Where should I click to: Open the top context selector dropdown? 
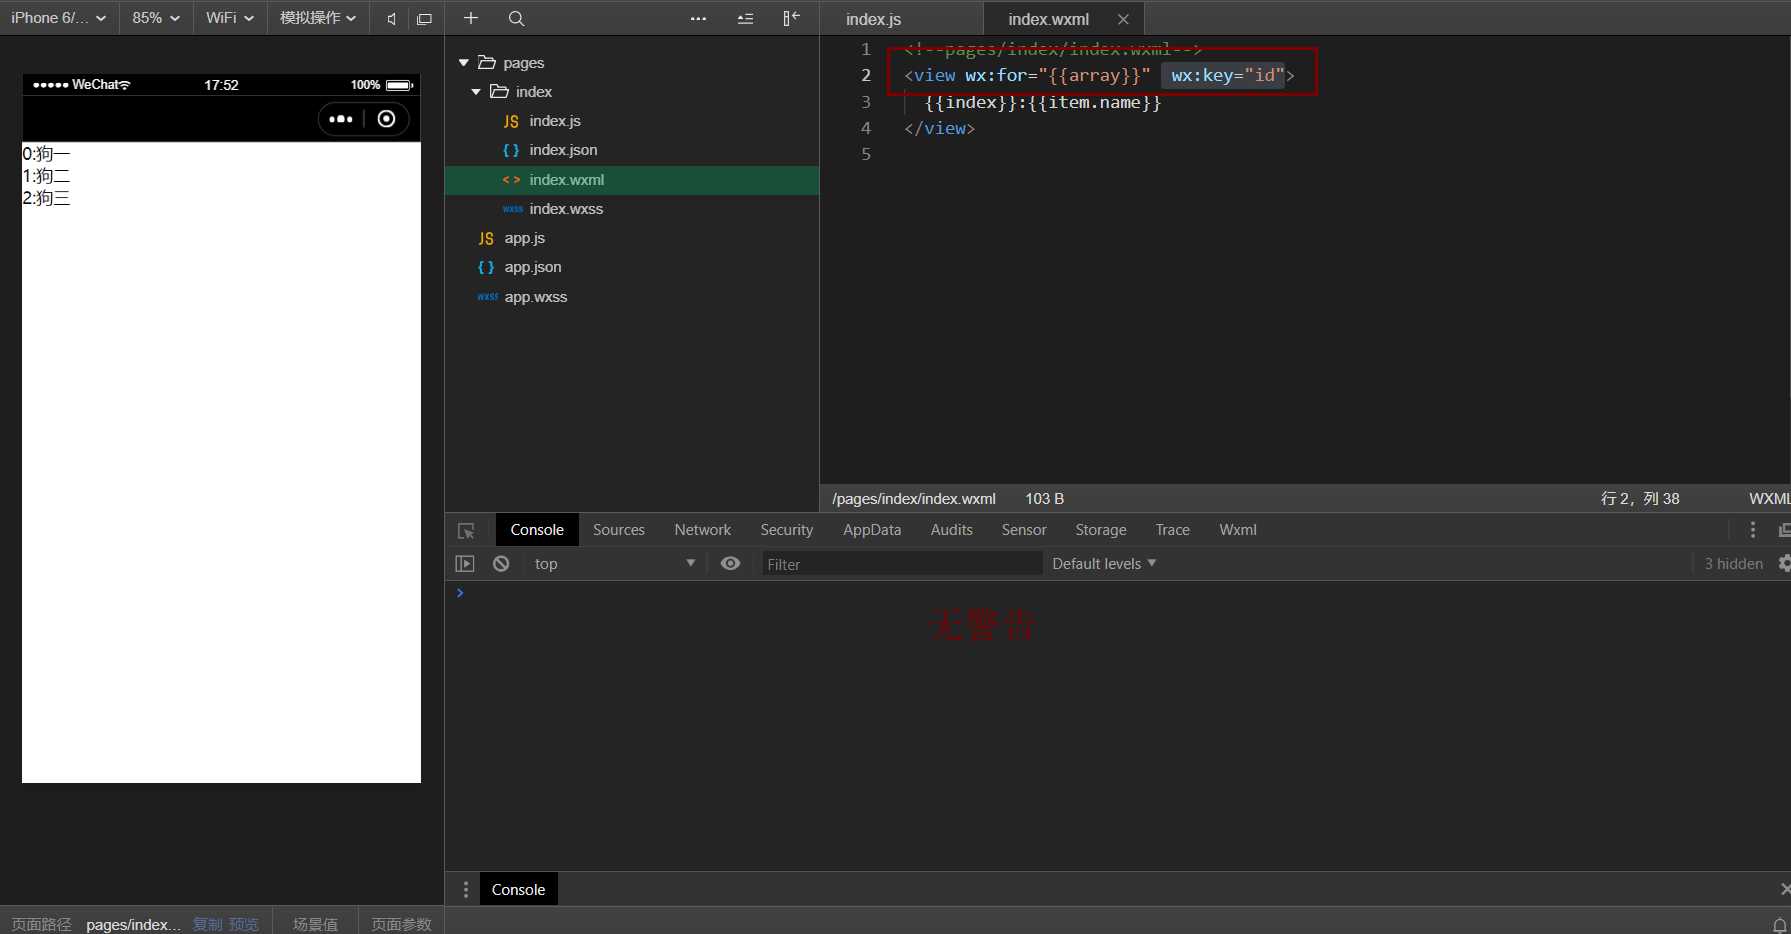click(x=614, y=564)
